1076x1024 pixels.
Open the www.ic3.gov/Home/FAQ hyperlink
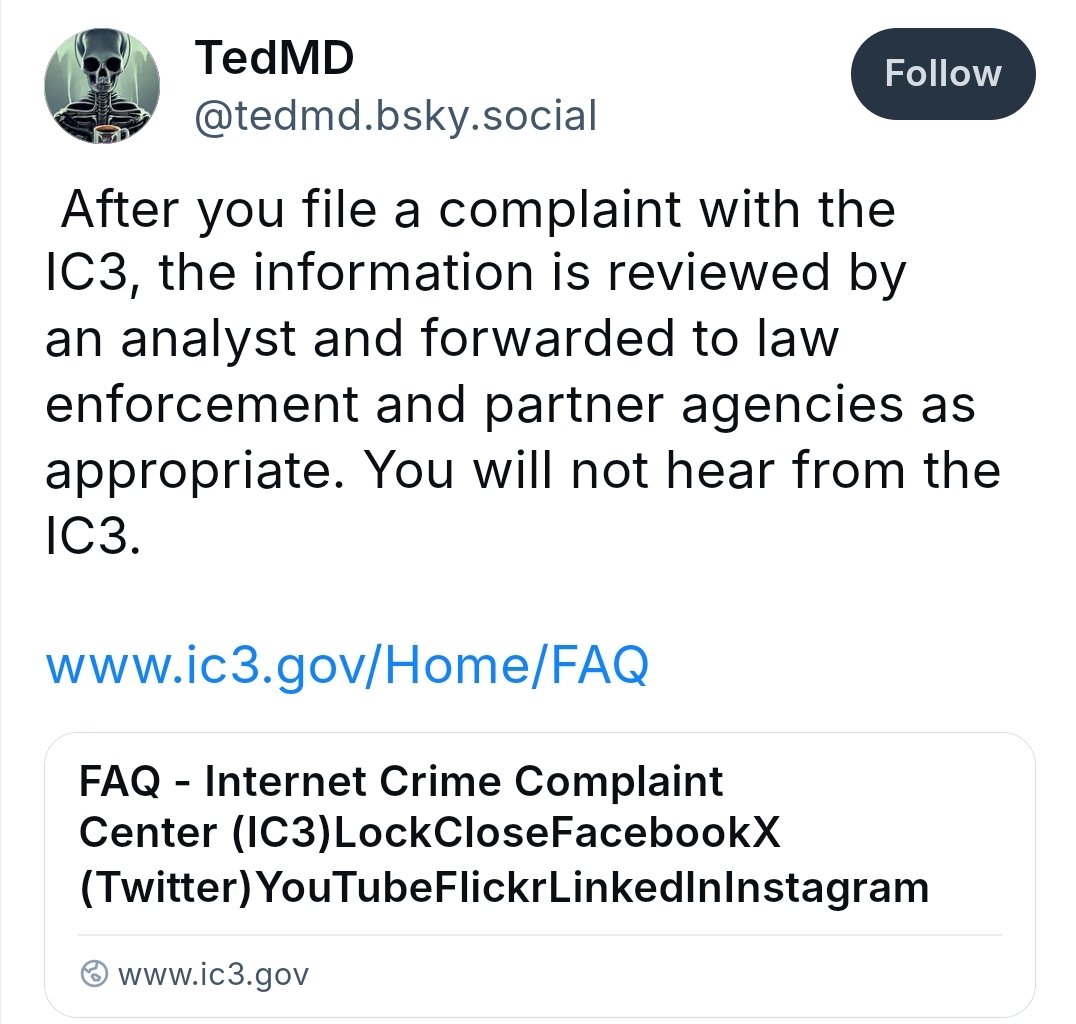347,664
